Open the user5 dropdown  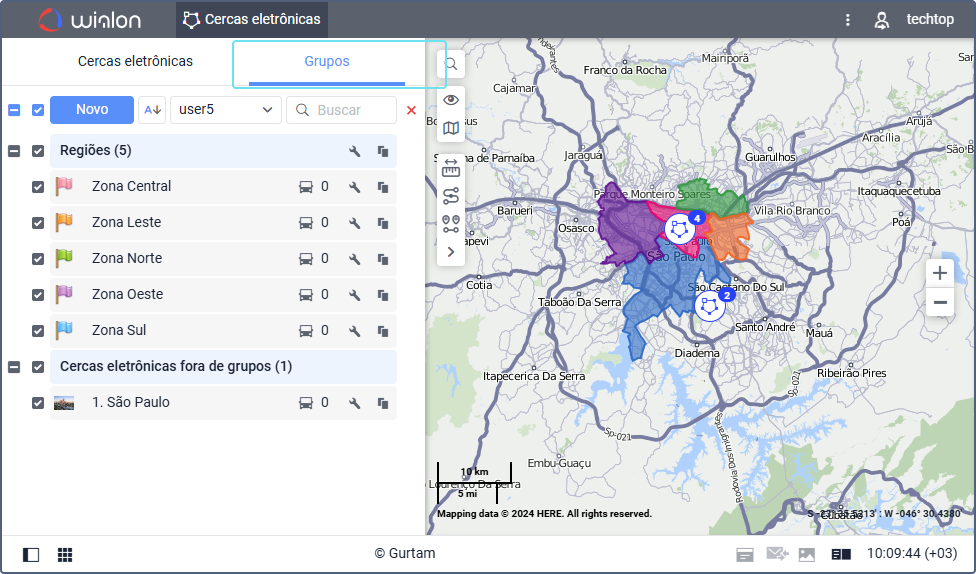click(x=225, y=110)
